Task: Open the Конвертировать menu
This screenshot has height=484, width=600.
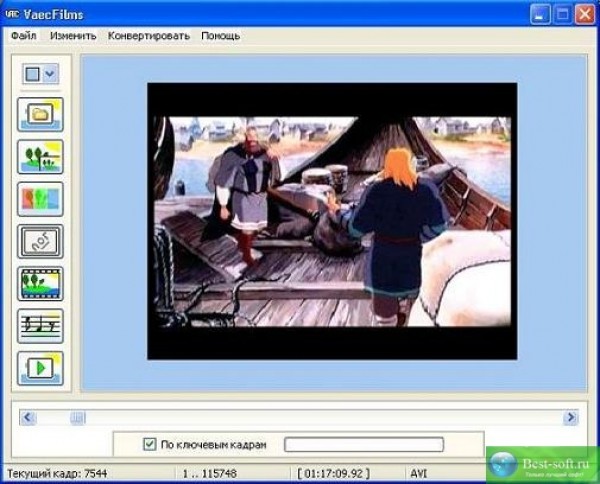Action: (x=149, y=36)
